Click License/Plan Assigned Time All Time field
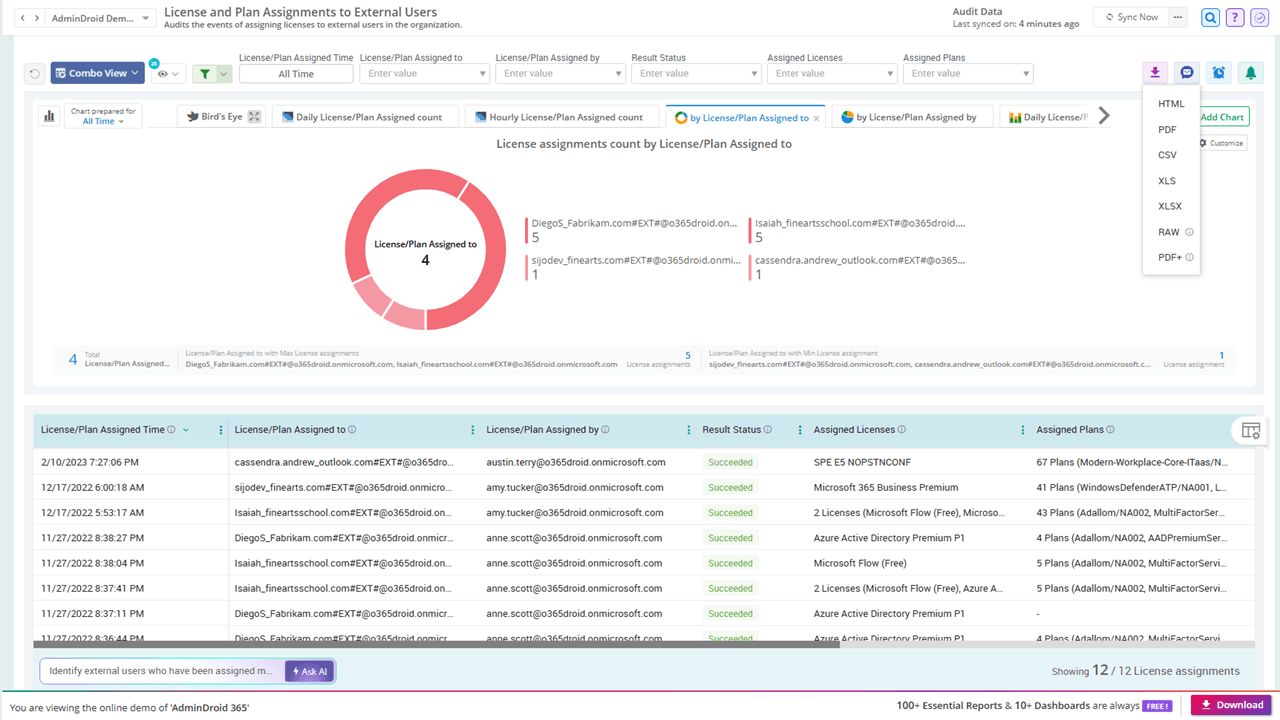 296,73
